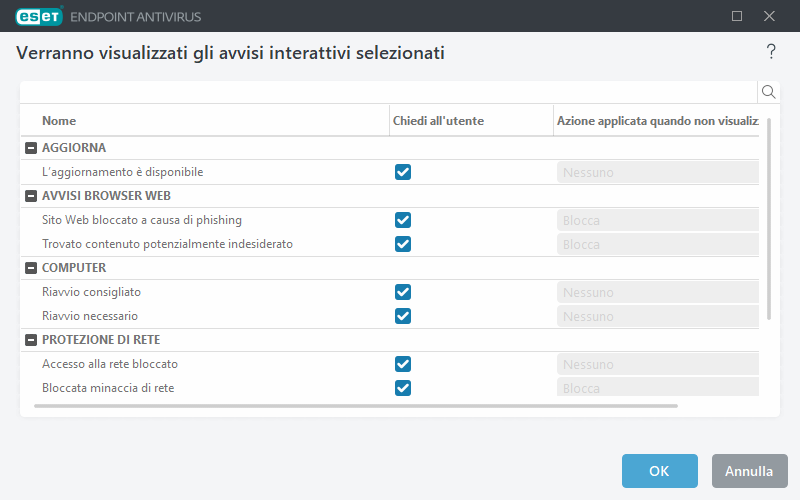This screenshot has width=800, height=500.
Task: Collapse the AVVISI BROWSER WEB group
Action: pos(31,196)
